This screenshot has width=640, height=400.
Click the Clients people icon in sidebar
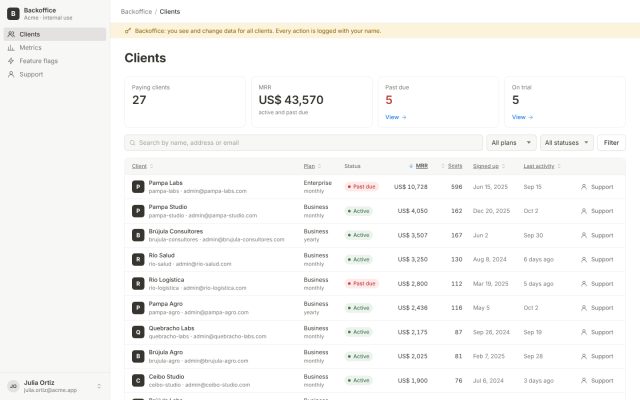(x=11, y=34)
